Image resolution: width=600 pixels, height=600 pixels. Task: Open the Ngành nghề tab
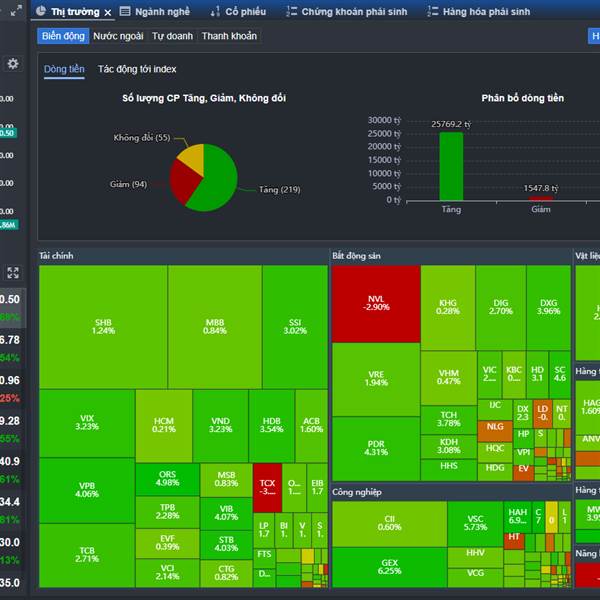pos(155,11)
